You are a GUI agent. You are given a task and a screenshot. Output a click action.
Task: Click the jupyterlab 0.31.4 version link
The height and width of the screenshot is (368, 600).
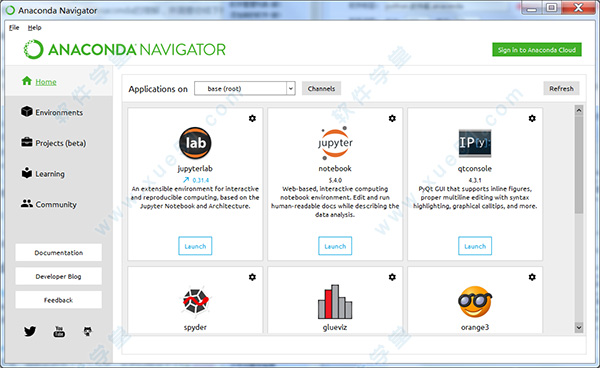click(201, 180)
